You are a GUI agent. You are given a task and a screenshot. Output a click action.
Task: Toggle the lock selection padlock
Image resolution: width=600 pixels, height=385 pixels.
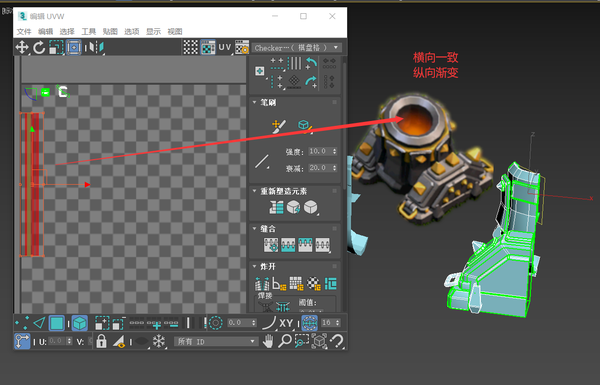(101, 341)
